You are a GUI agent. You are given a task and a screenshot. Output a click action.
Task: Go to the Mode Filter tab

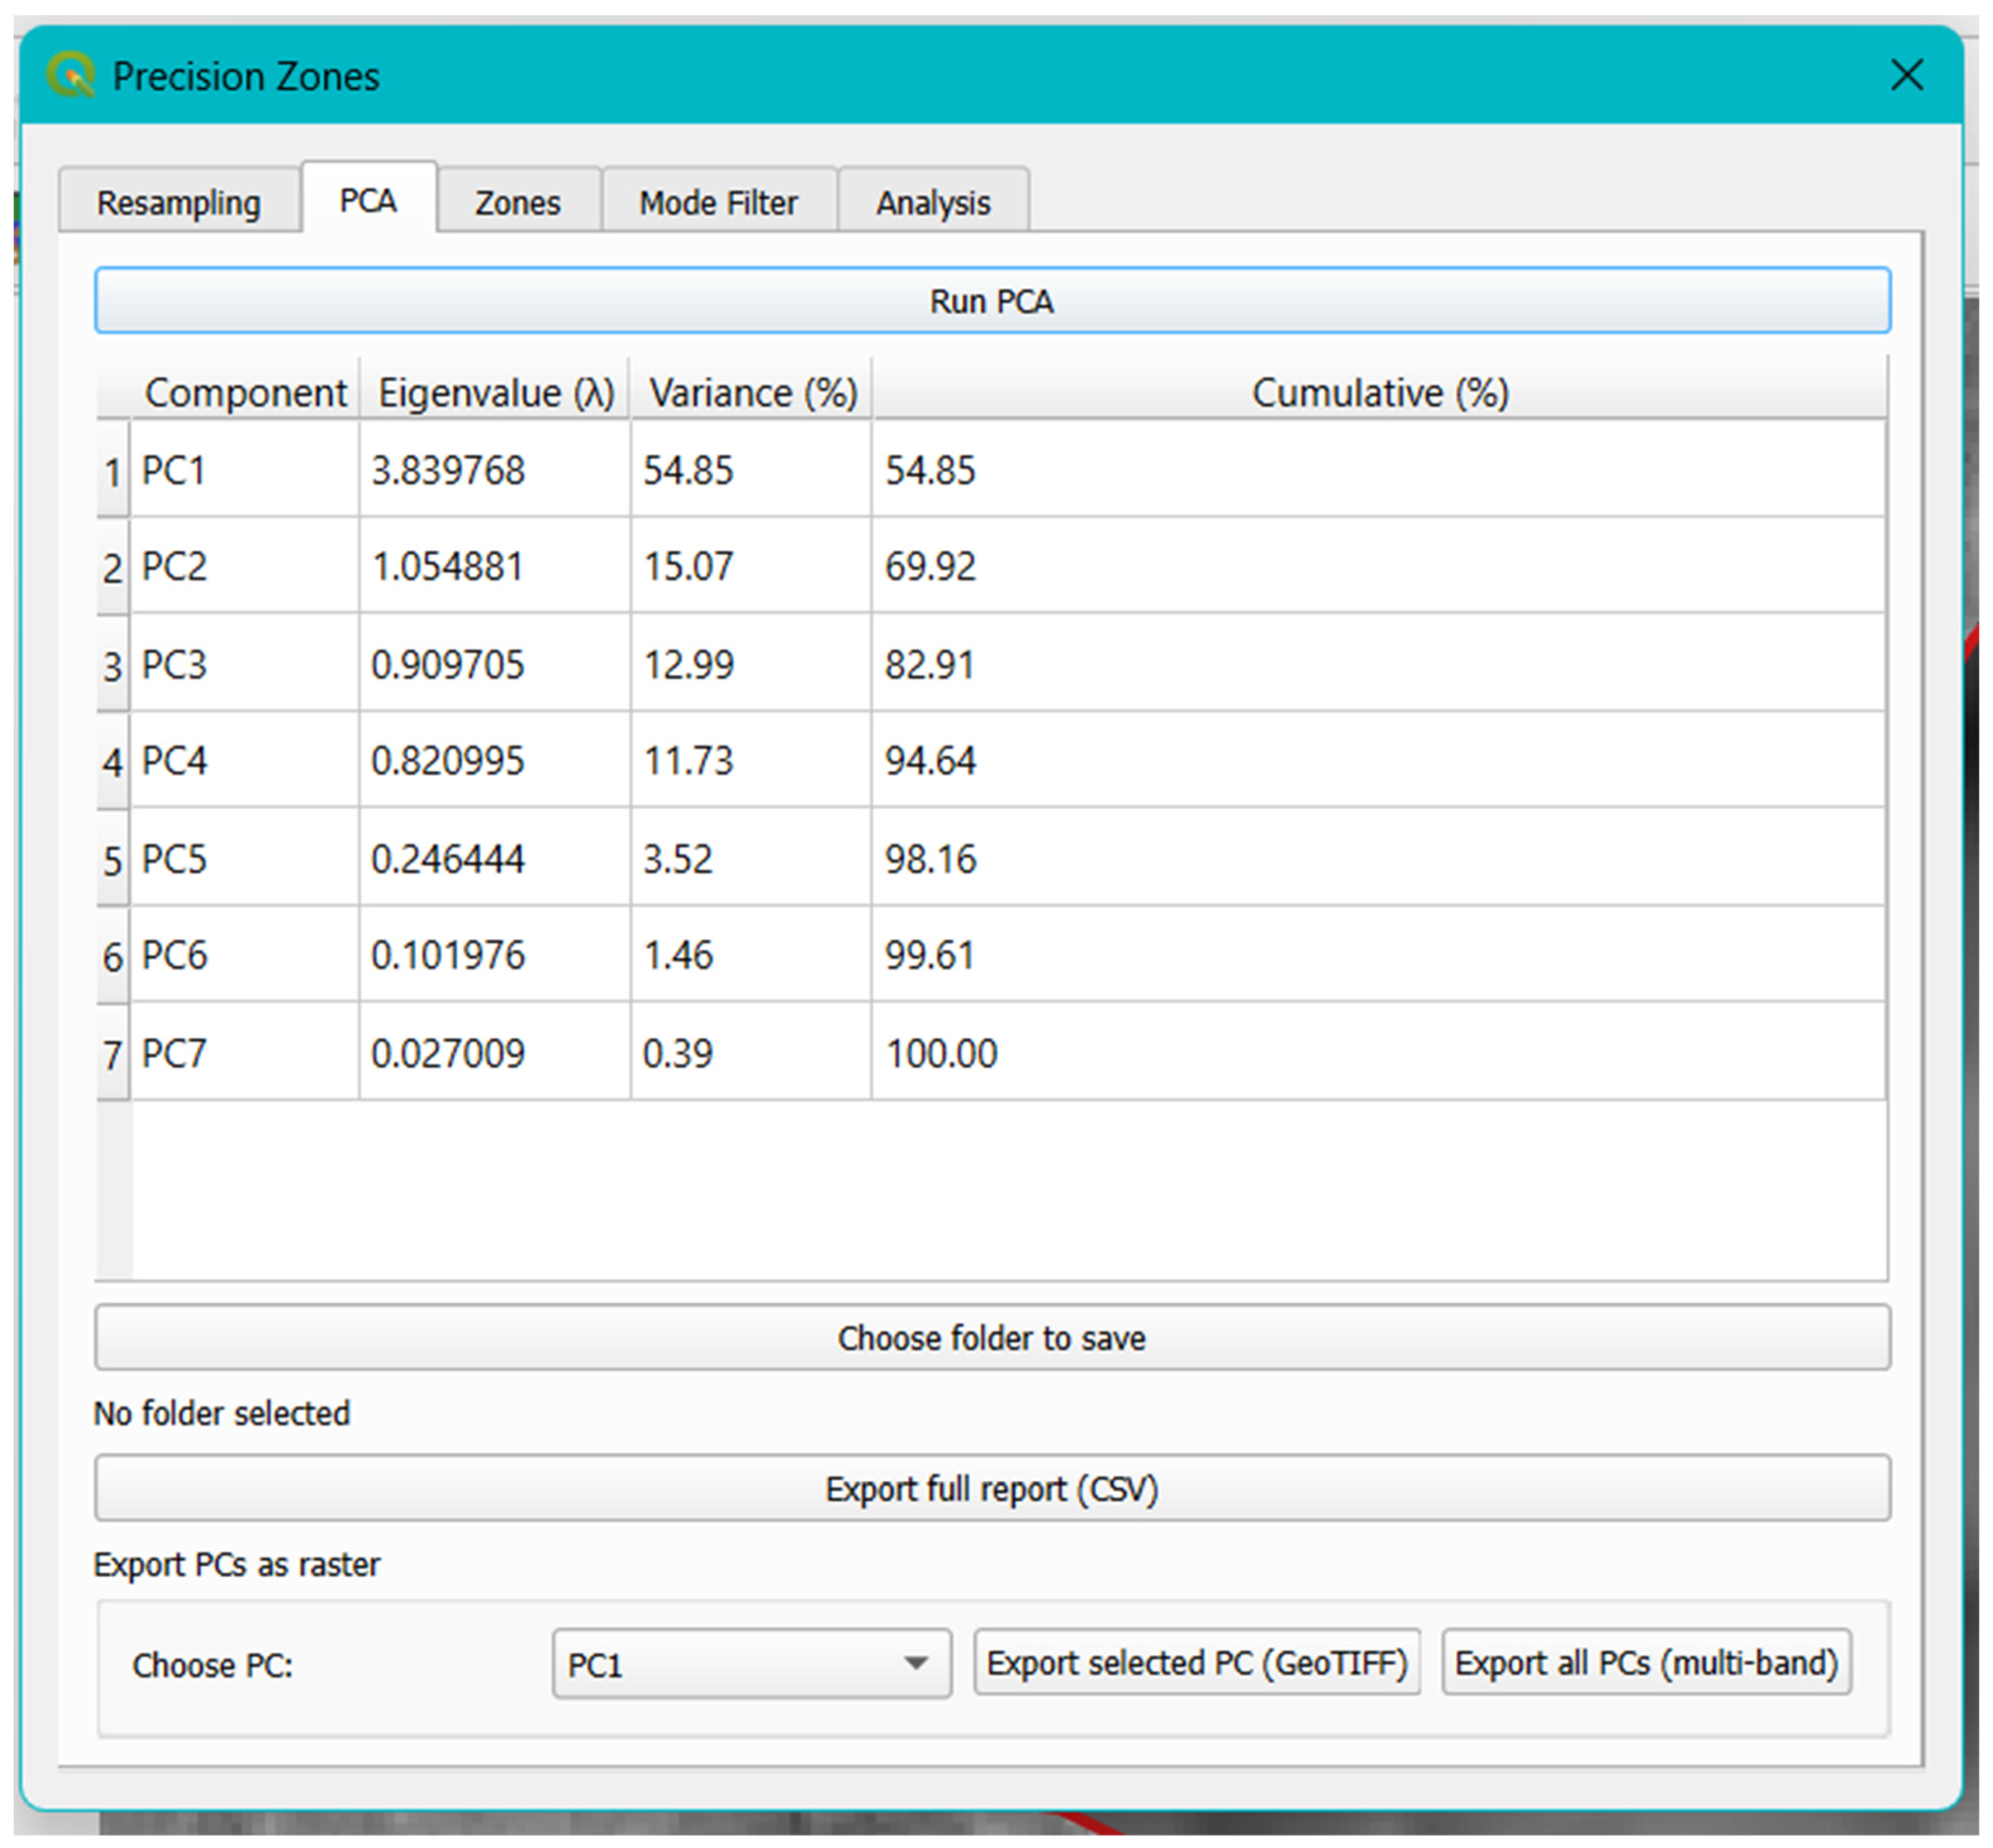(718, 203)
